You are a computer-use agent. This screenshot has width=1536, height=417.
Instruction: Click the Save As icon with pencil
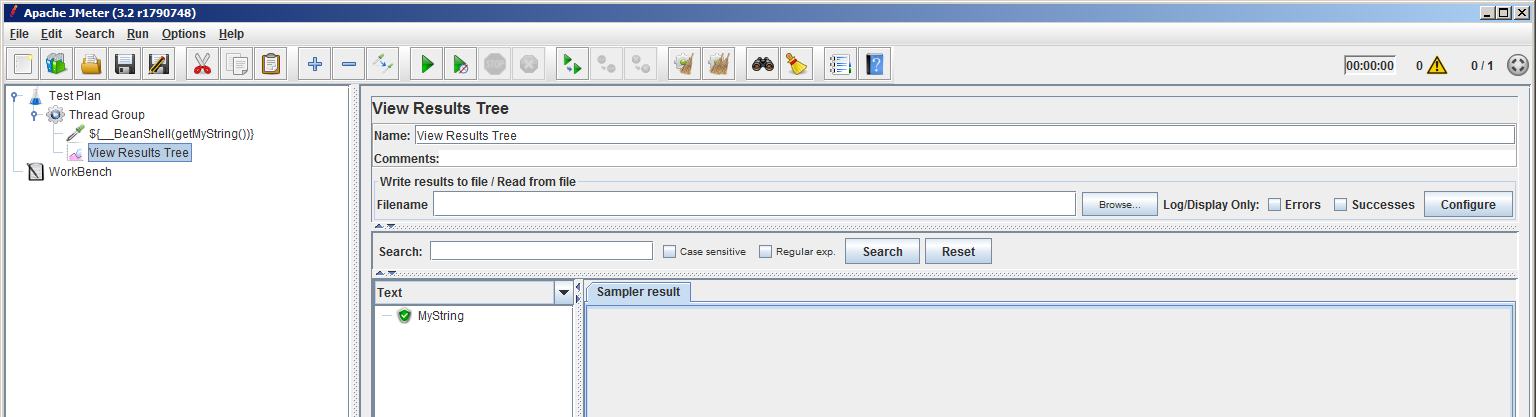pyautogui.click(x=158, y=65)
